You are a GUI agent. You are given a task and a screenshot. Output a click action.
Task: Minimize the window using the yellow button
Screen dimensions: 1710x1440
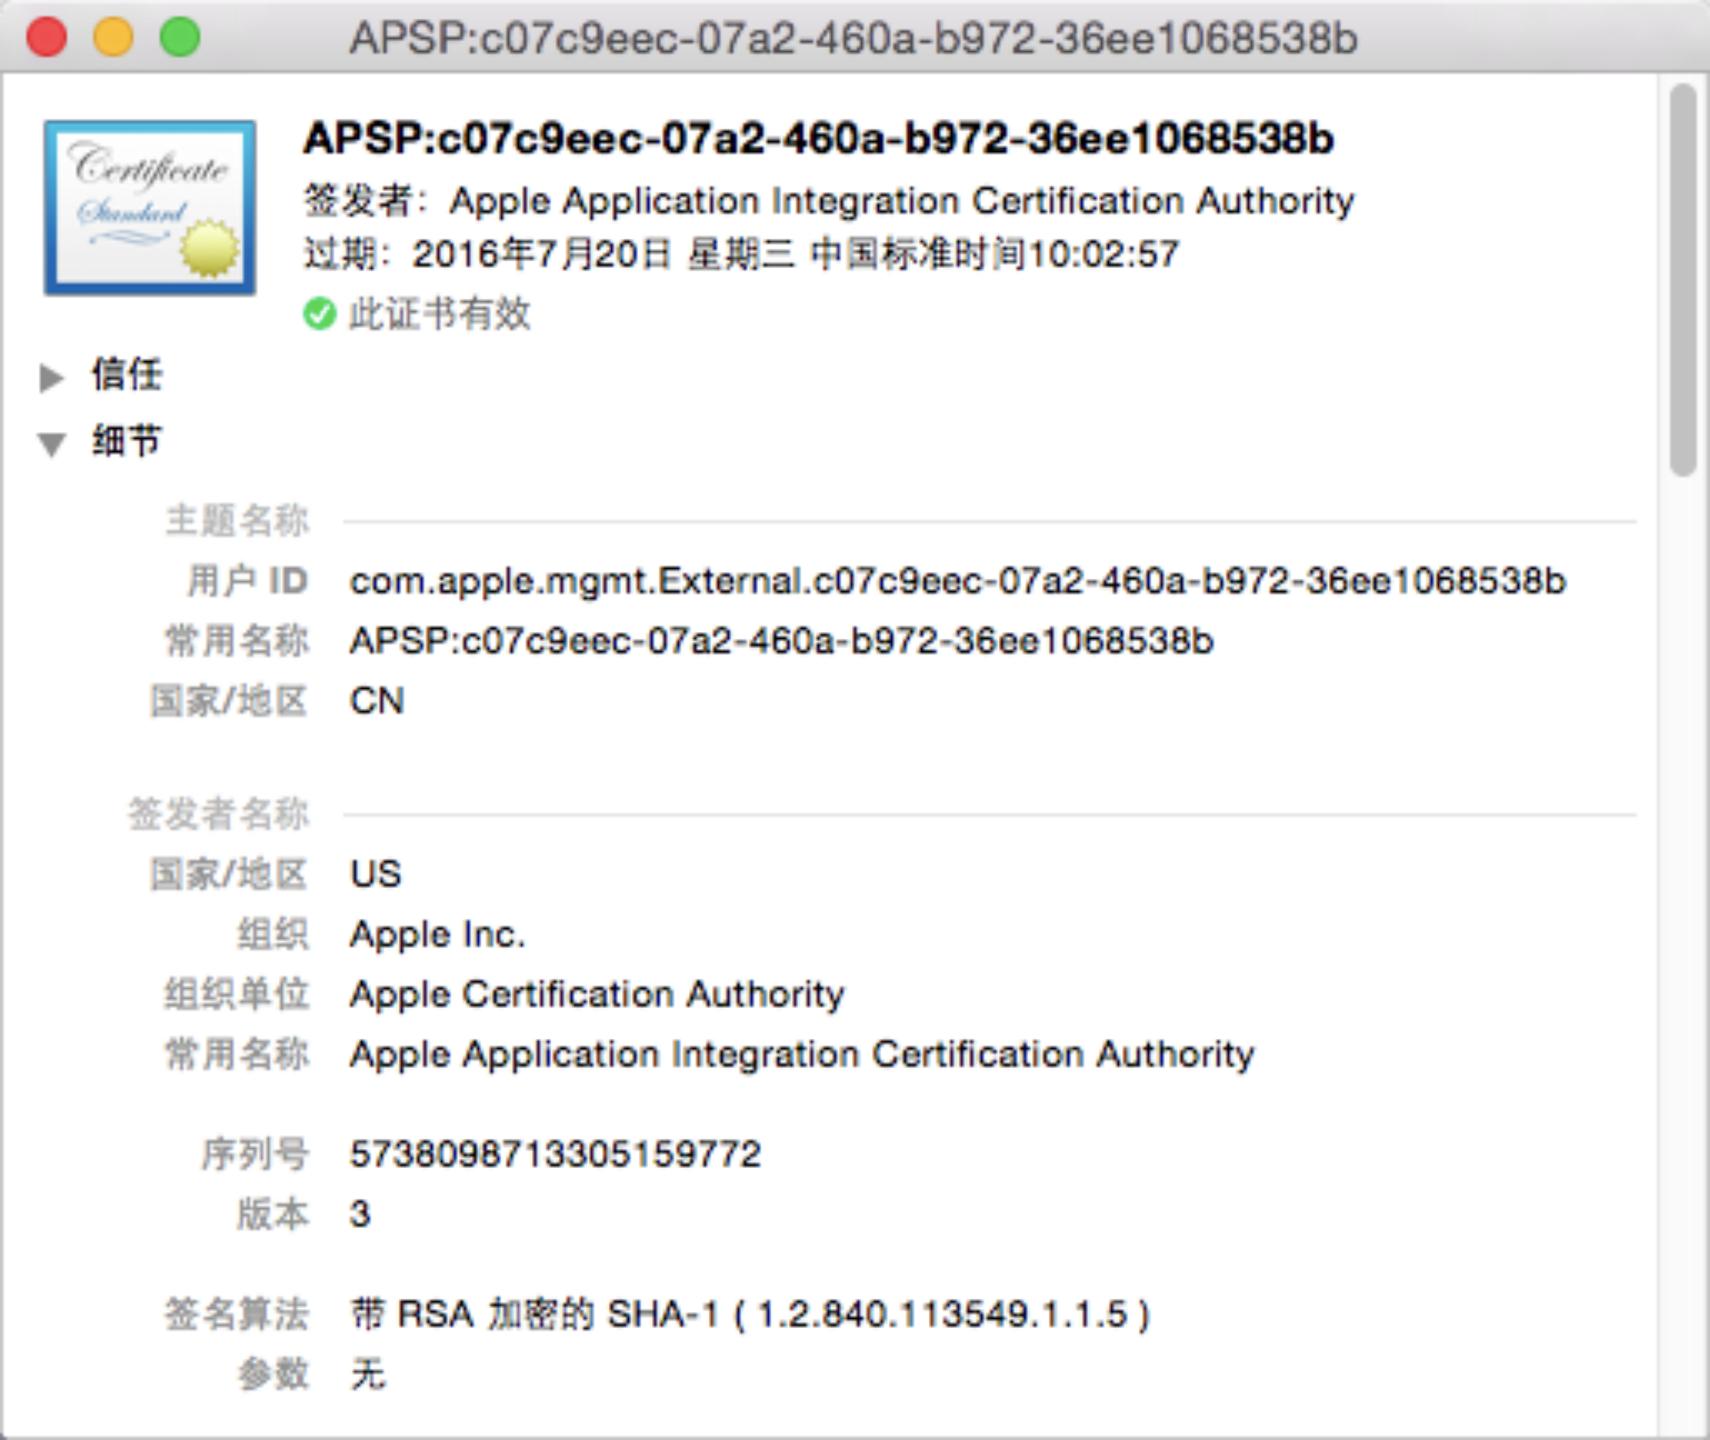tap(113, 38)
